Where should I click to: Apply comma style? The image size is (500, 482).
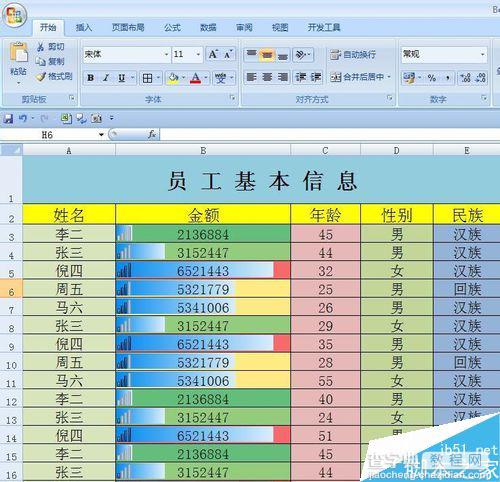coord(448,78)
